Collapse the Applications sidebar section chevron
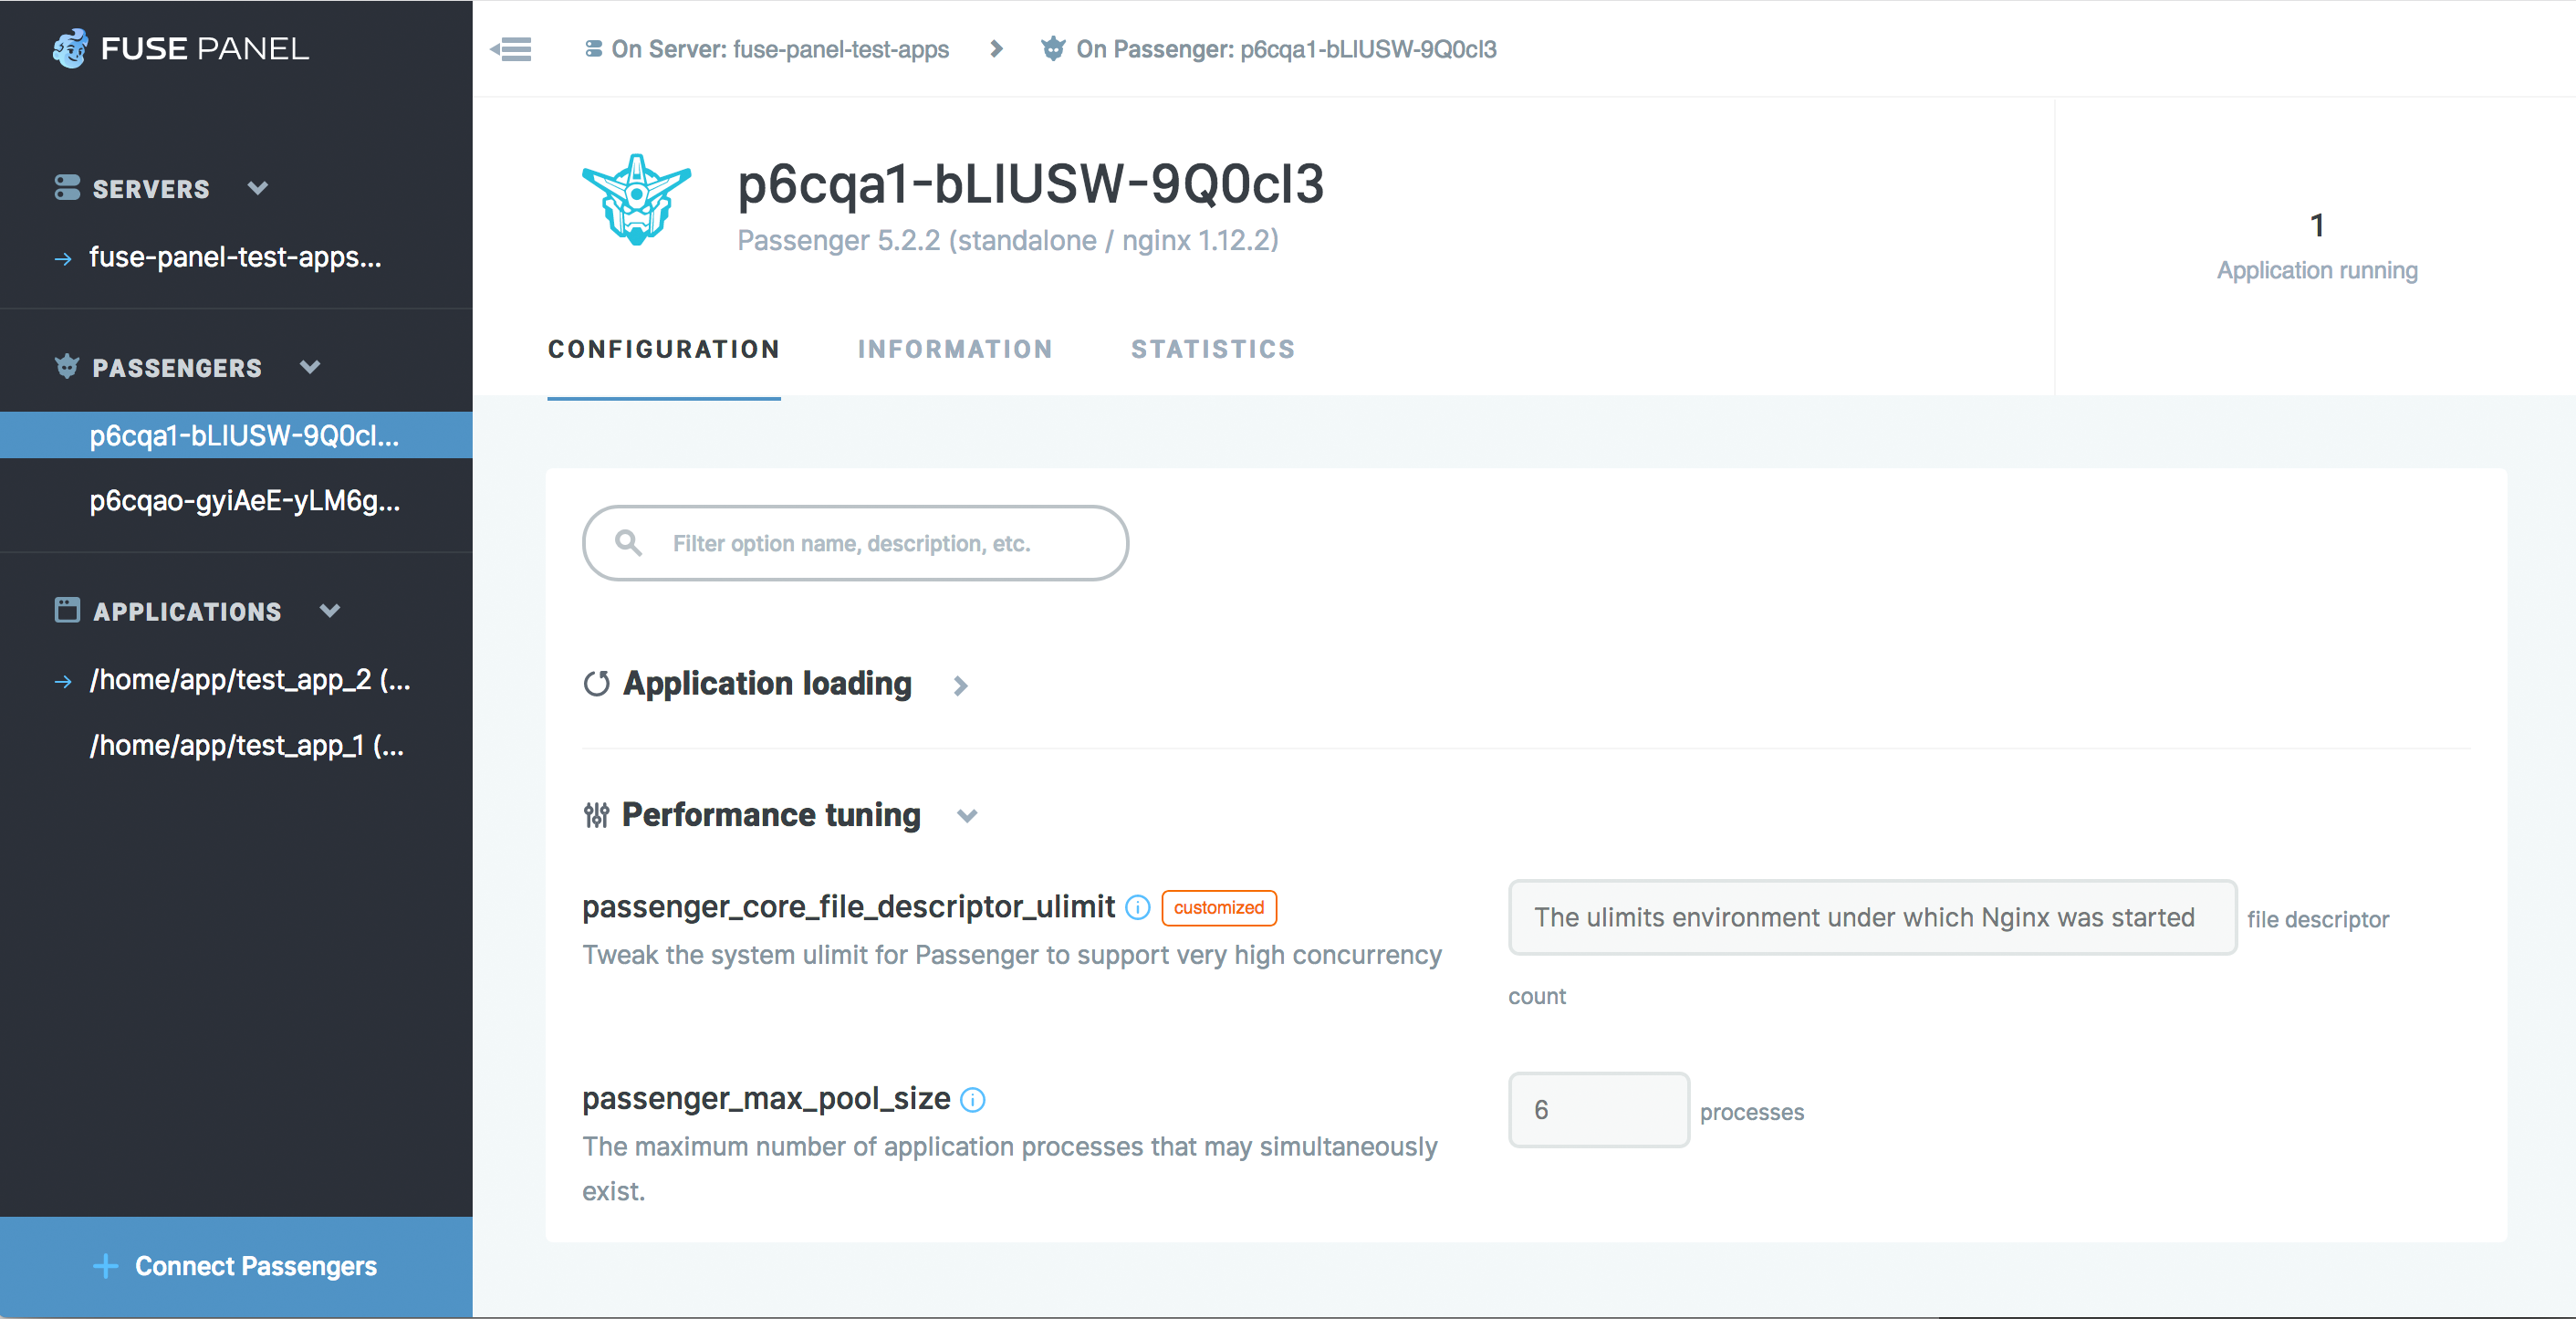Image resolution: width=2576 pixels, height=1319 pixels. (x=330, y=610)
